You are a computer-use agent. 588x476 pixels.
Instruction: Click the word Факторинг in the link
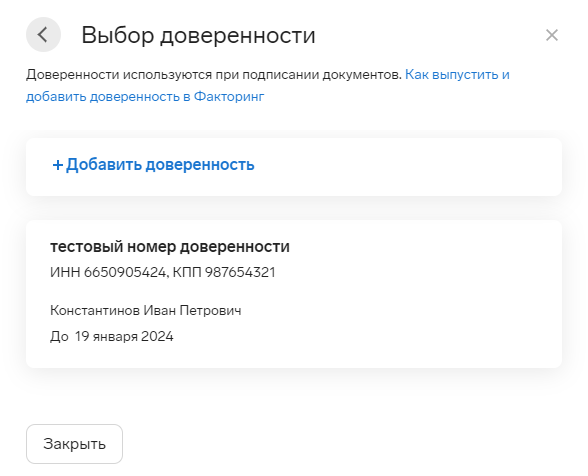pyautogui.click(x=229, y=96)
